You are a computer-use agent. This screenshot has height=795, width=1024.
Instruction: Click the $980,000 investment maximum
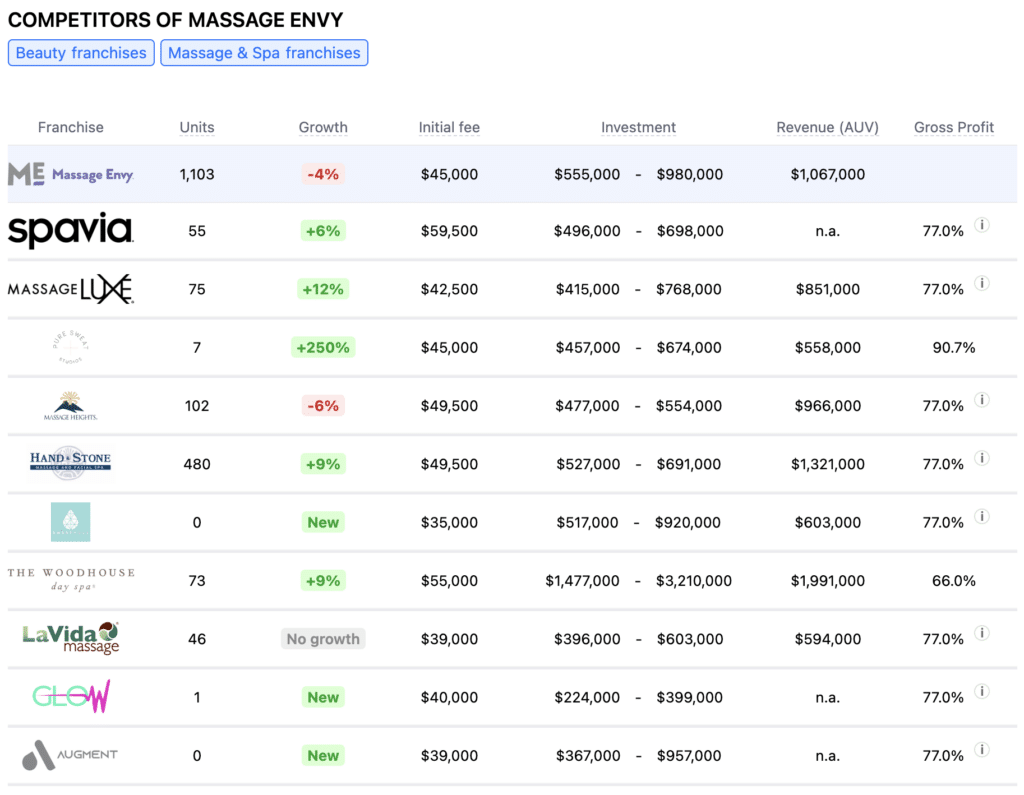tap(690, 174)
